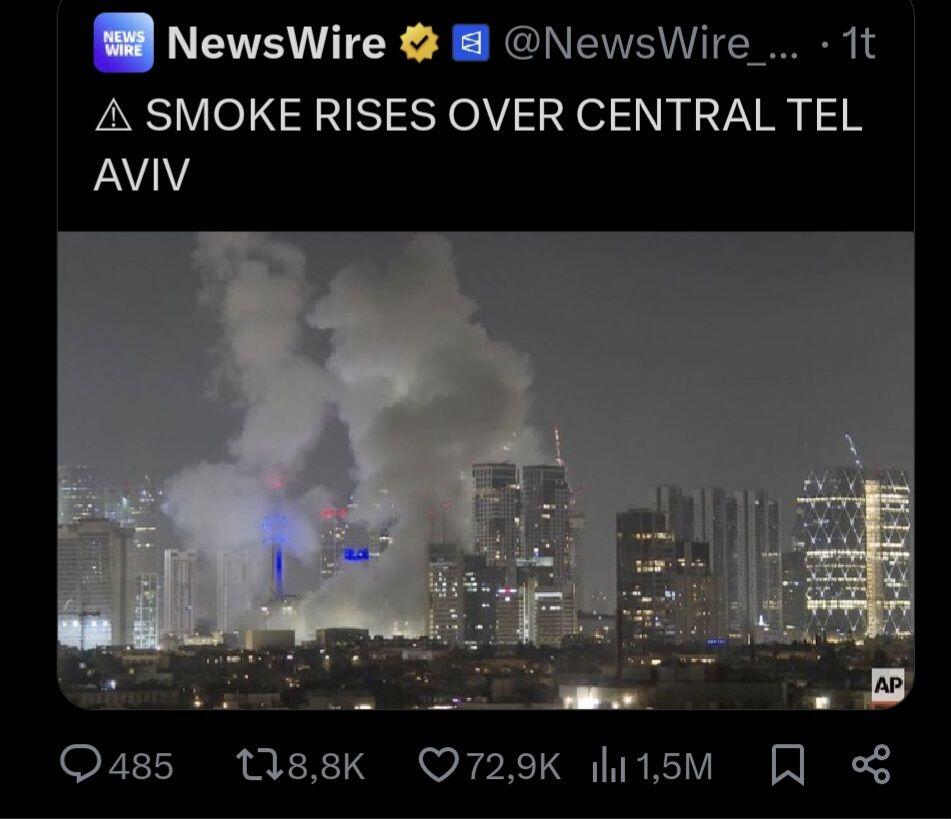Image resolution: width=951 pixels, height=819 pixels.
Task: Tap the AP watermark on the photo
Action: [888, 686]
